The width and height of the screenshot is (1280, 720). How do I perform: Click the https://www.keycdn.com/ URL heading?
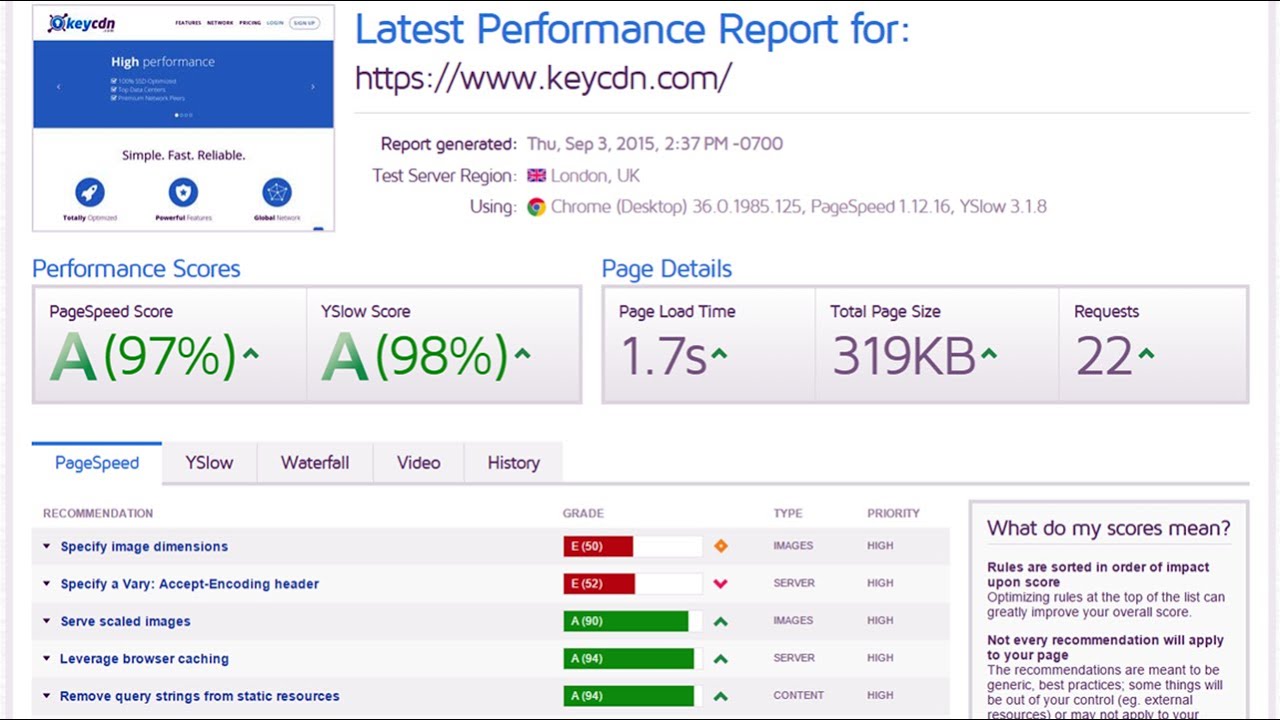coord(543,78)
